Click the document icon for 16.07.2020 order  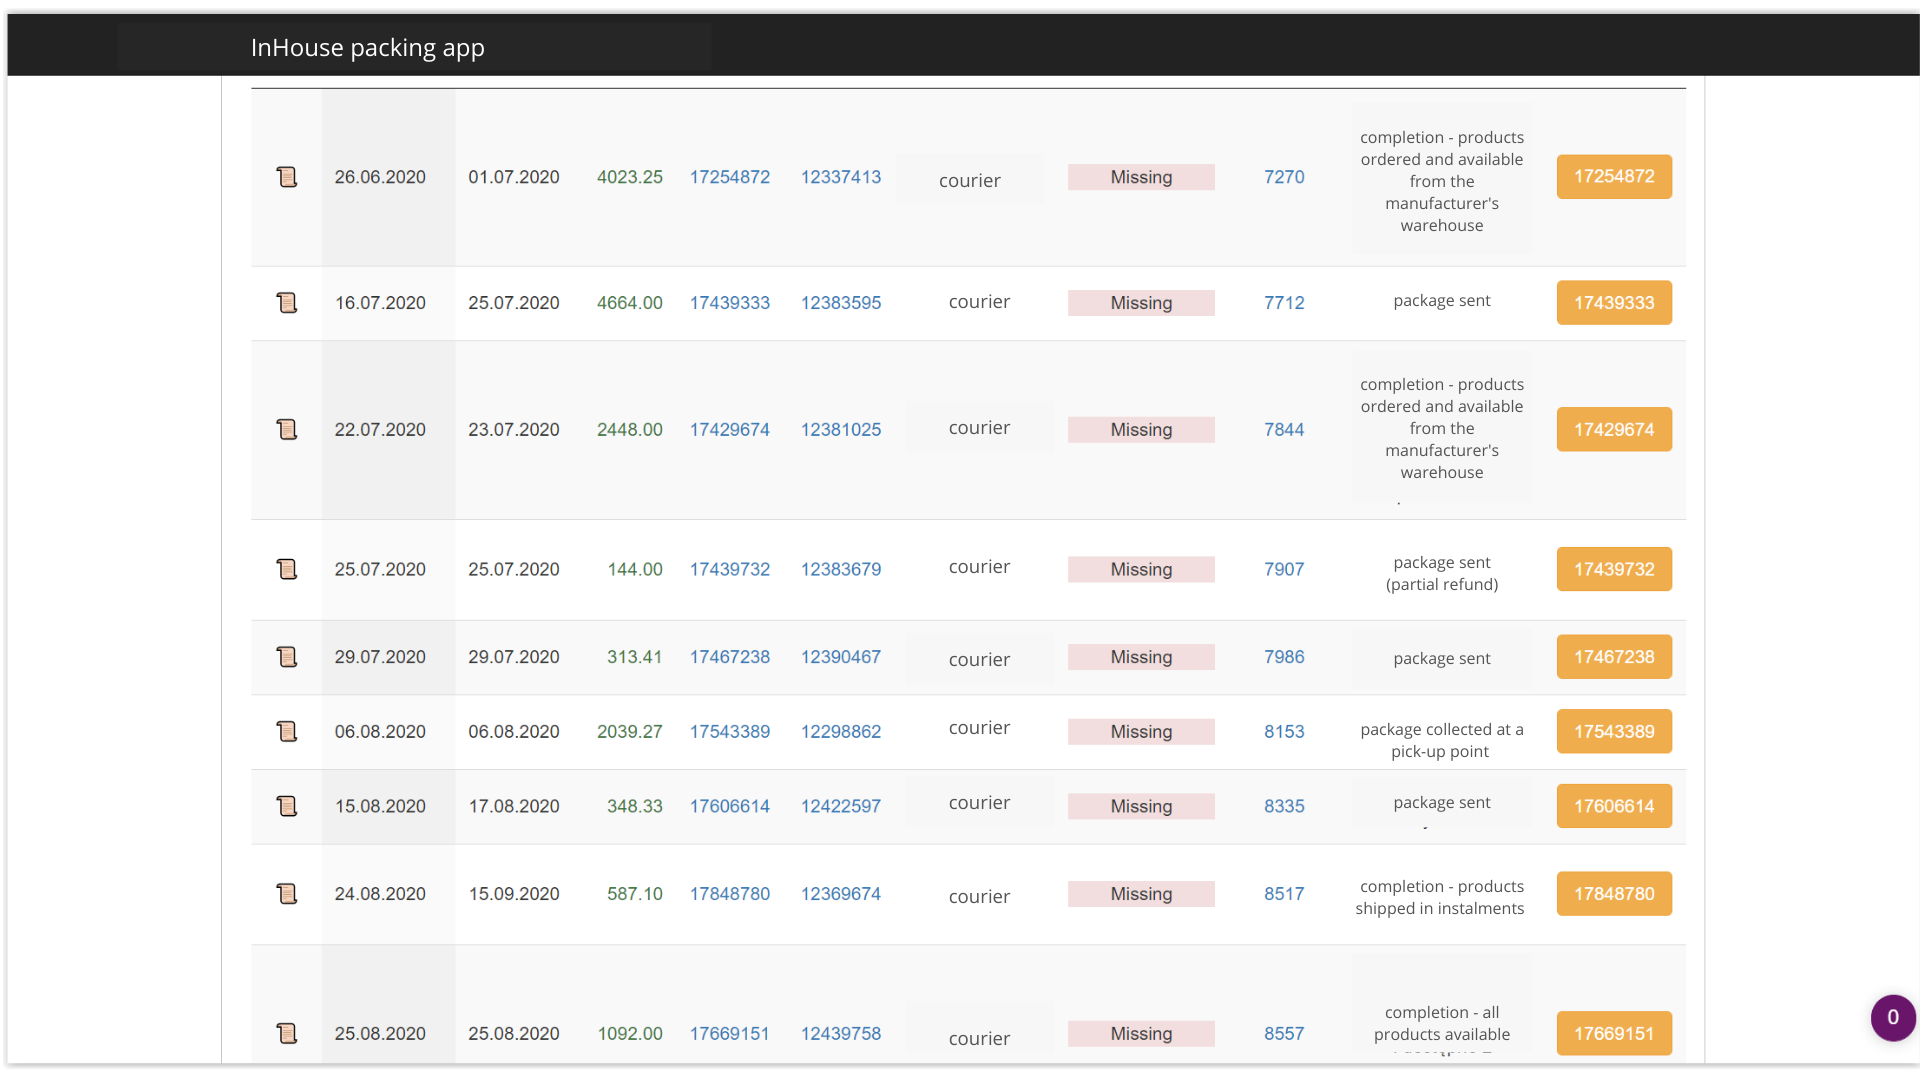(287, 302)
